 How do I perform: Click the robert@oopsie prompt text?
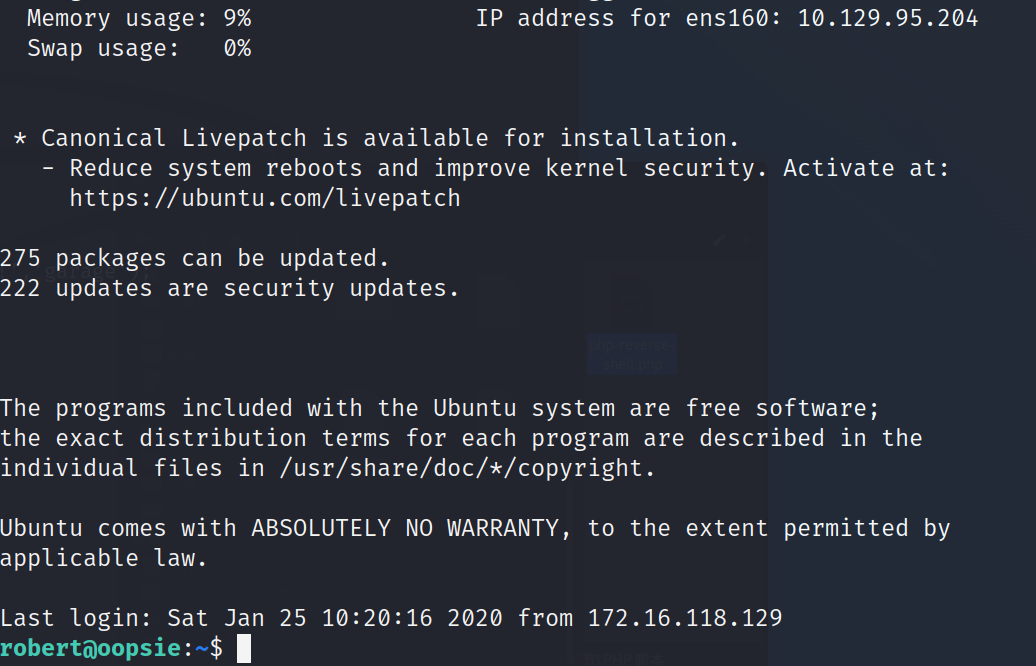91,648
